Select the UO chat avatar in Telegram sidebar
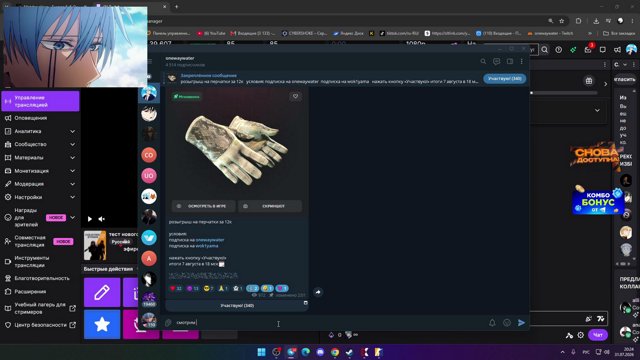Viewport: 640px width, 360px height. (x=149, y=176)
